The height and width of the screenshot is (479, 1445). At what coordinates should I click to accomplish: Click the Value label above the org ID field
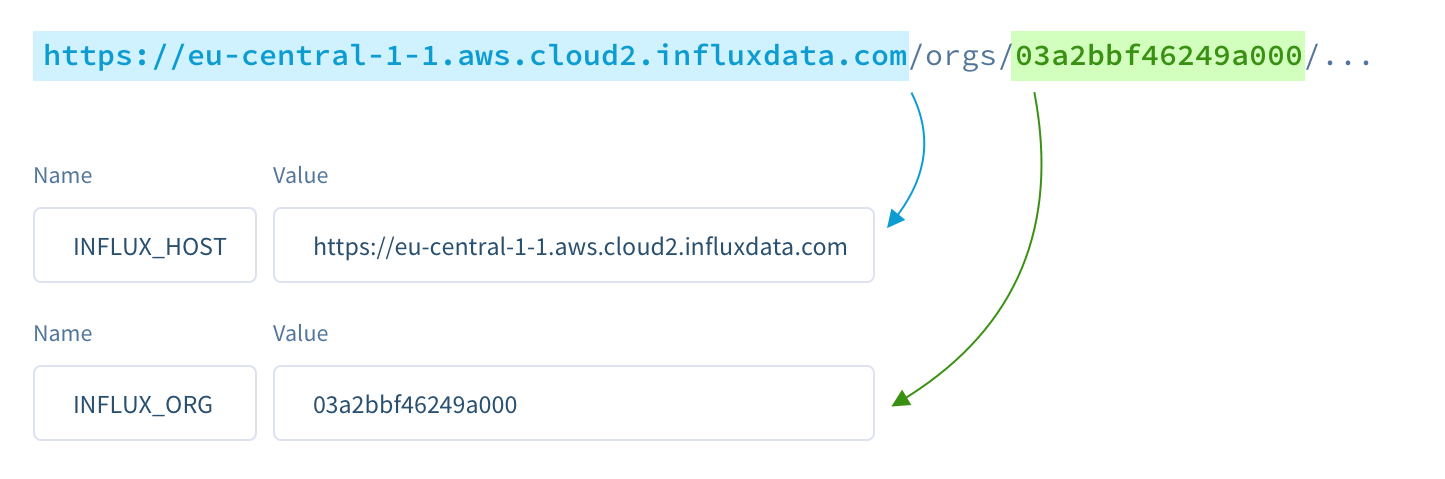tap(300, 333)
